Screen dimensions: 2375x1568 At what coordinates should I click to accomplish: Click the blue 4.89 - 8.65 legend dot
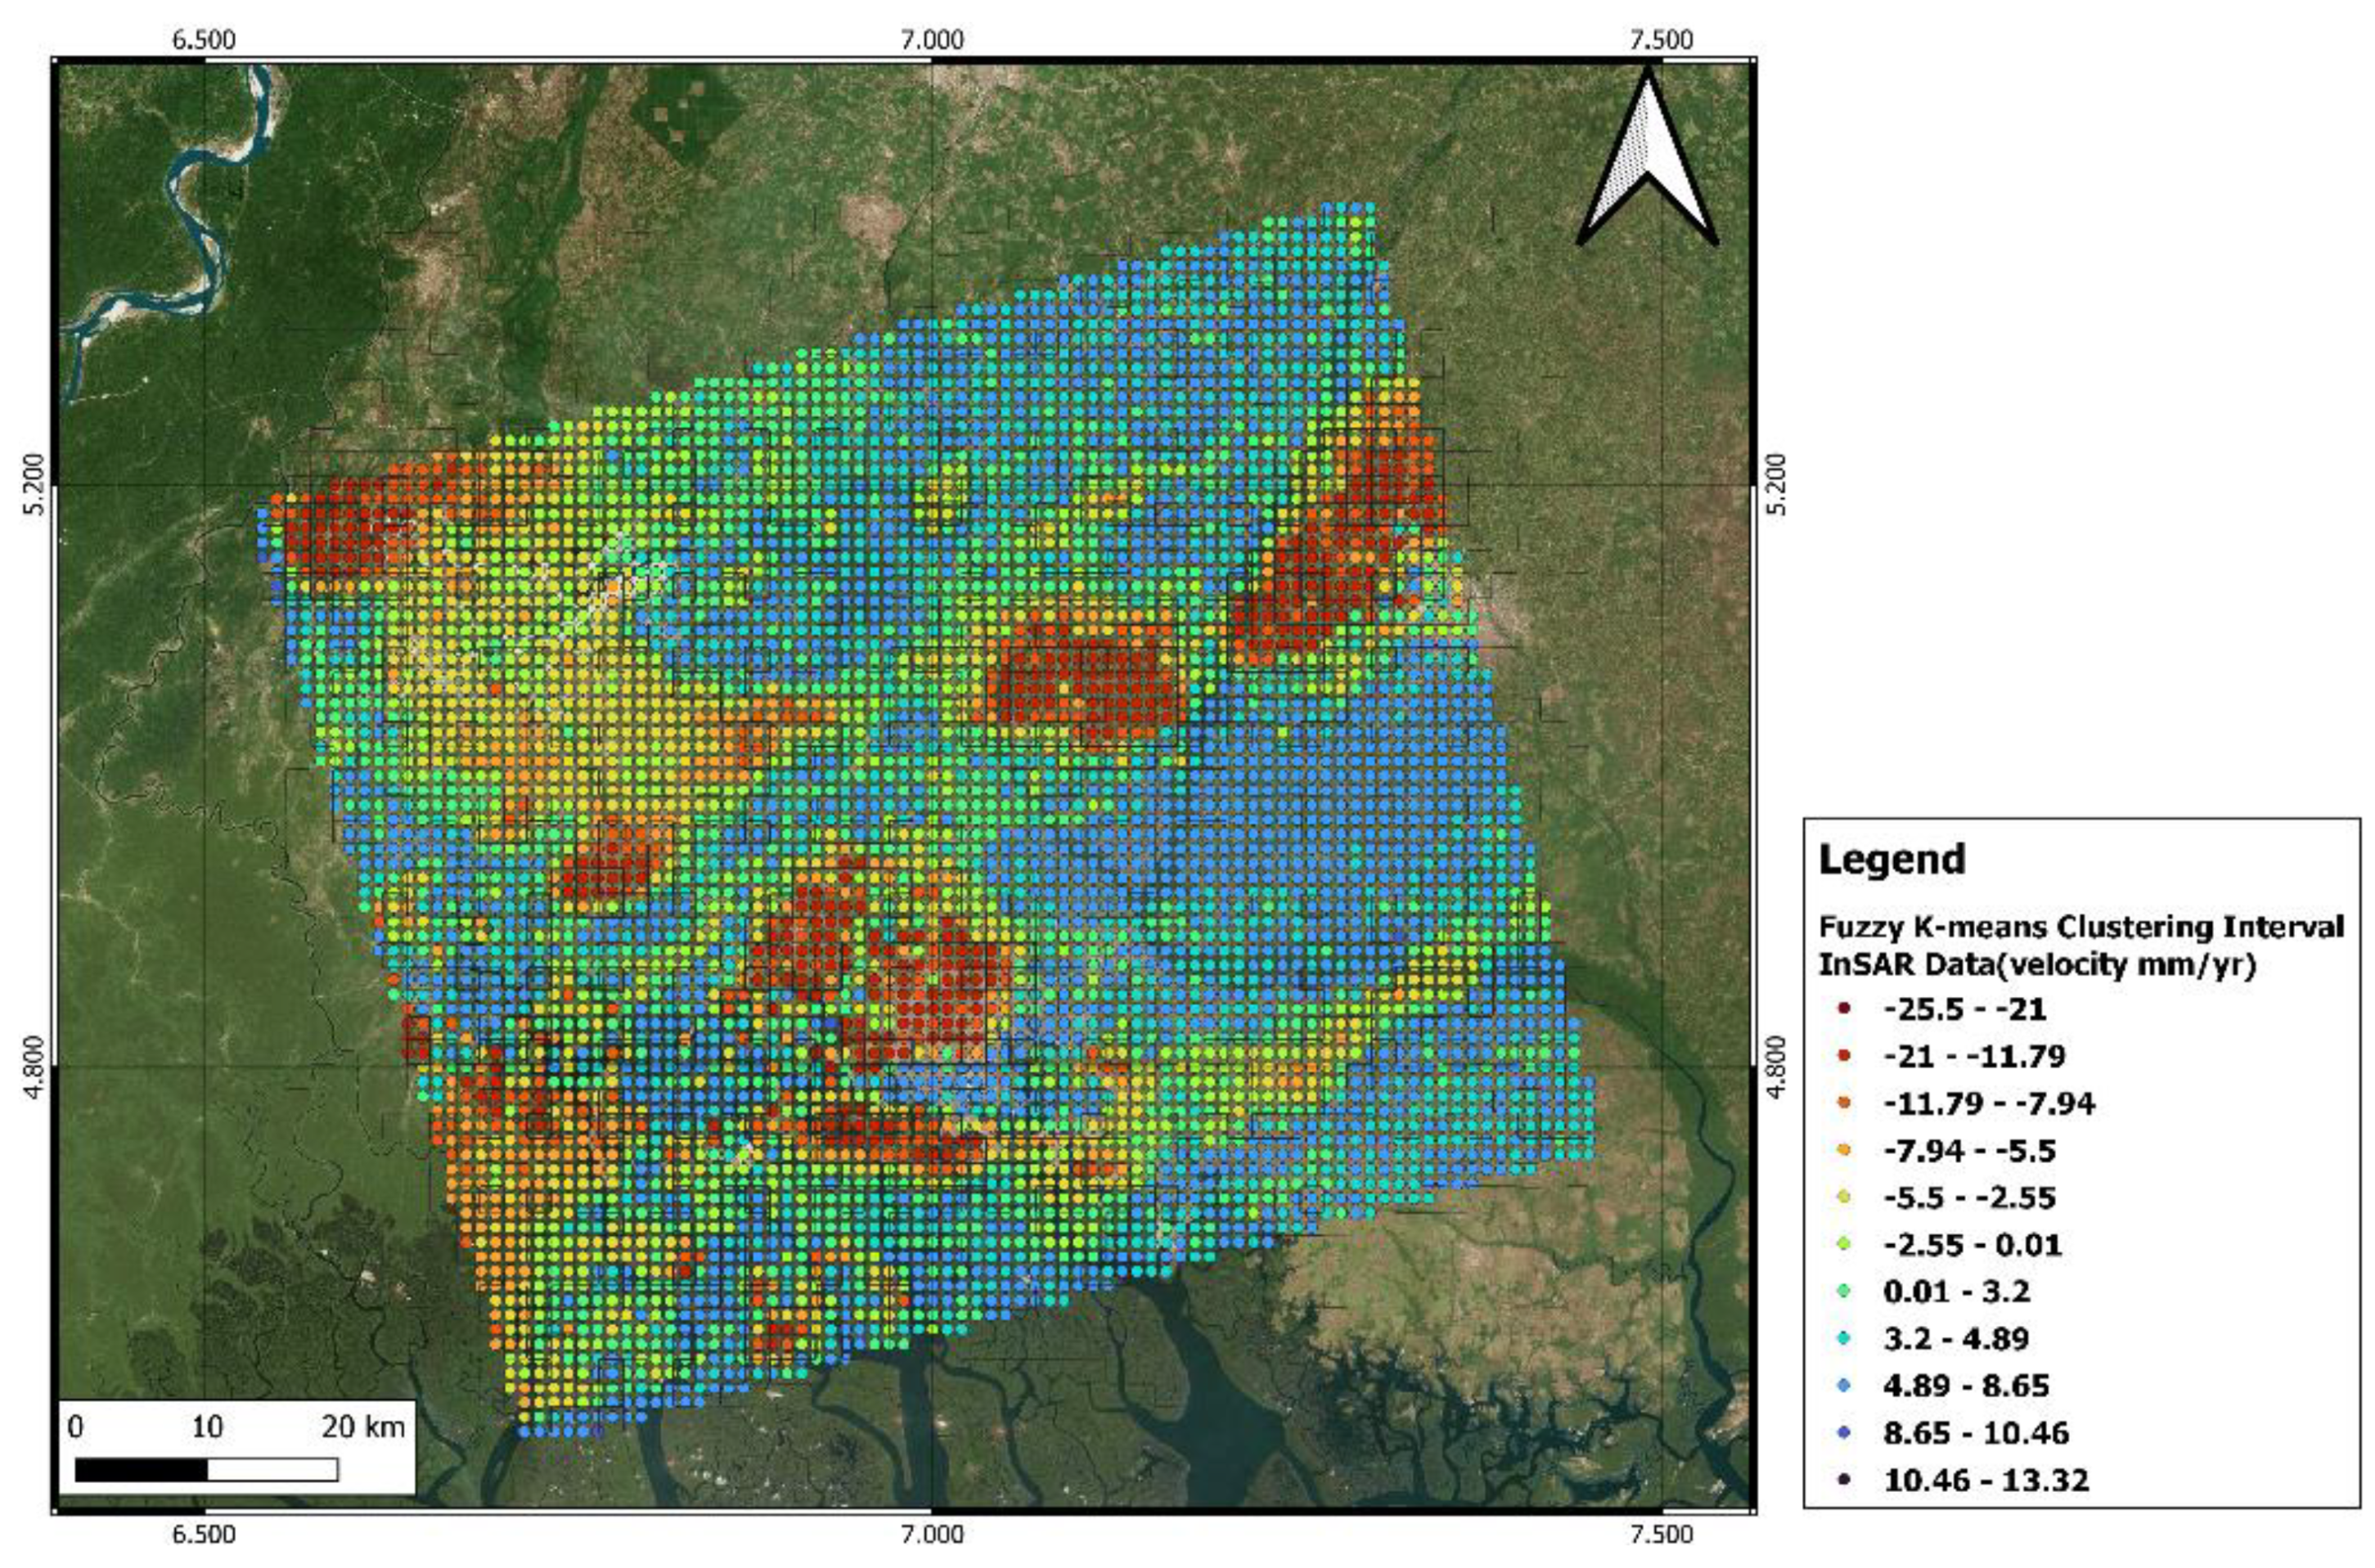[1845, 1385]
